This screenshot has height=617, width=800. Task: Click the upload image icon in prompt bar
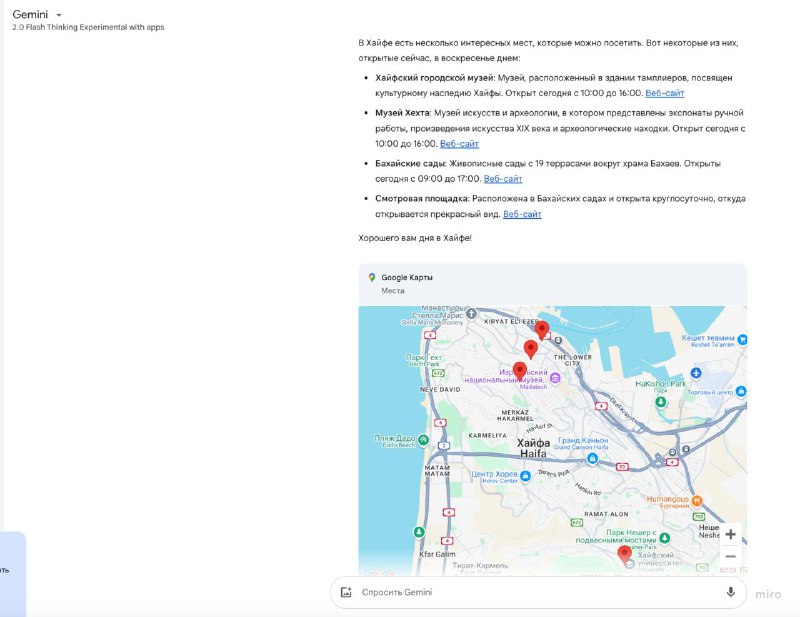346,592
